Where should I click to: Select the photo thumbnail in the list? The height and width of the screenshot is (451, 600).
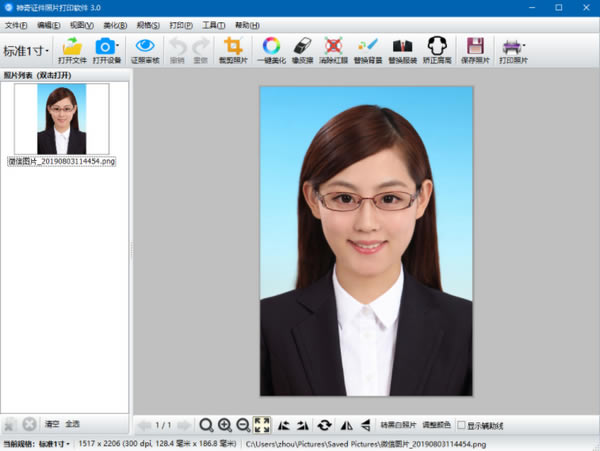tap(60, 120)
